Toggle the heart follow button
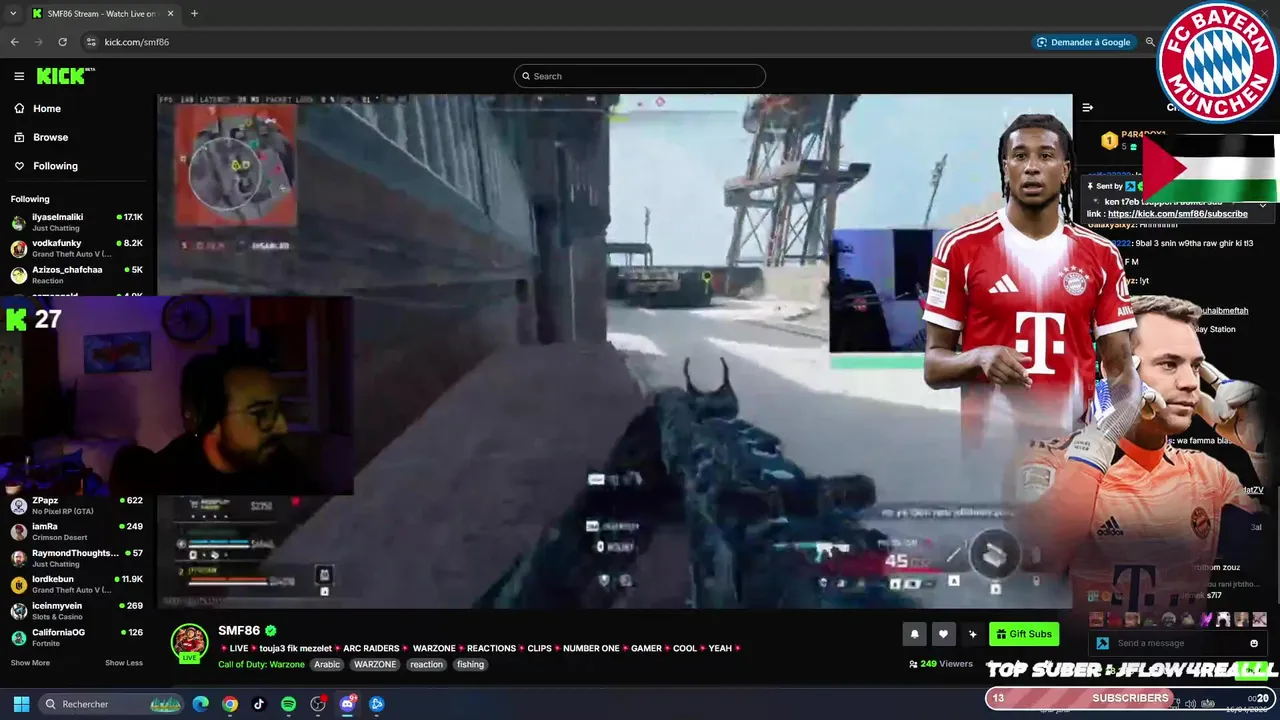 coord(943,634)
